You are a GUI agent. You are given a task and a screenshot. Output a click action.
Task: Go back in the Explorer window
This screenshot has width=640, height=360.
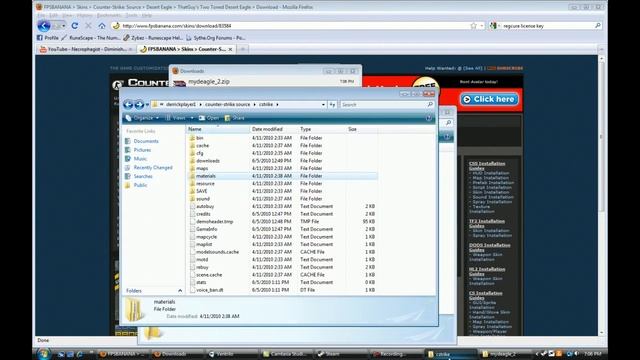click(x=128, y=104)
